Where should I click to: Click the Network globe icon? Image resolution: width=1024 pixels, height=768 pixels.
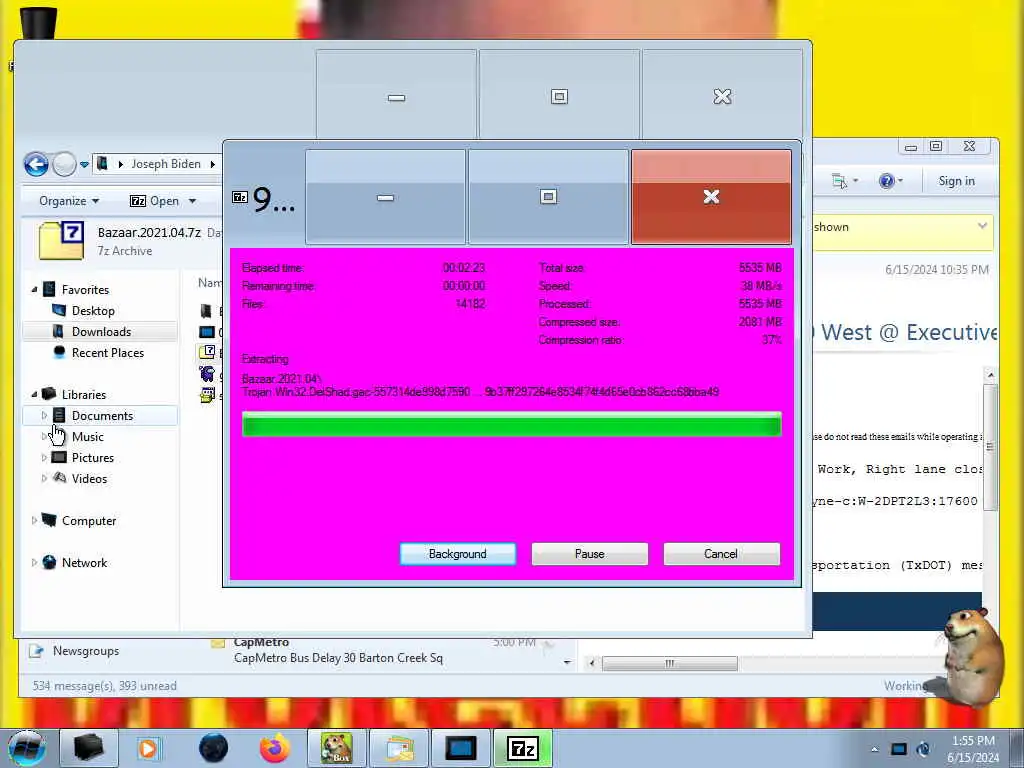49,562
